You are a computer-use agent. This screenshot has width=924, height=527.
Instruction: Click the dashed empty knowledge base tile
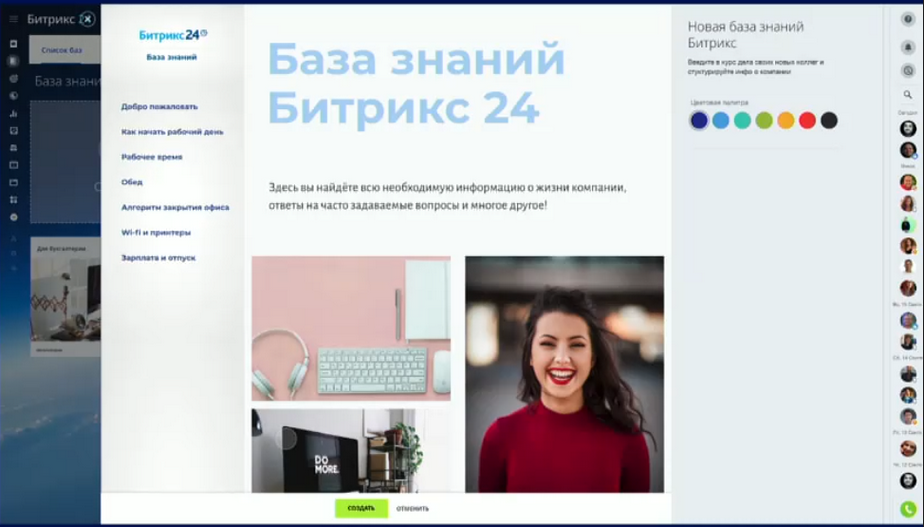[65, 162]
